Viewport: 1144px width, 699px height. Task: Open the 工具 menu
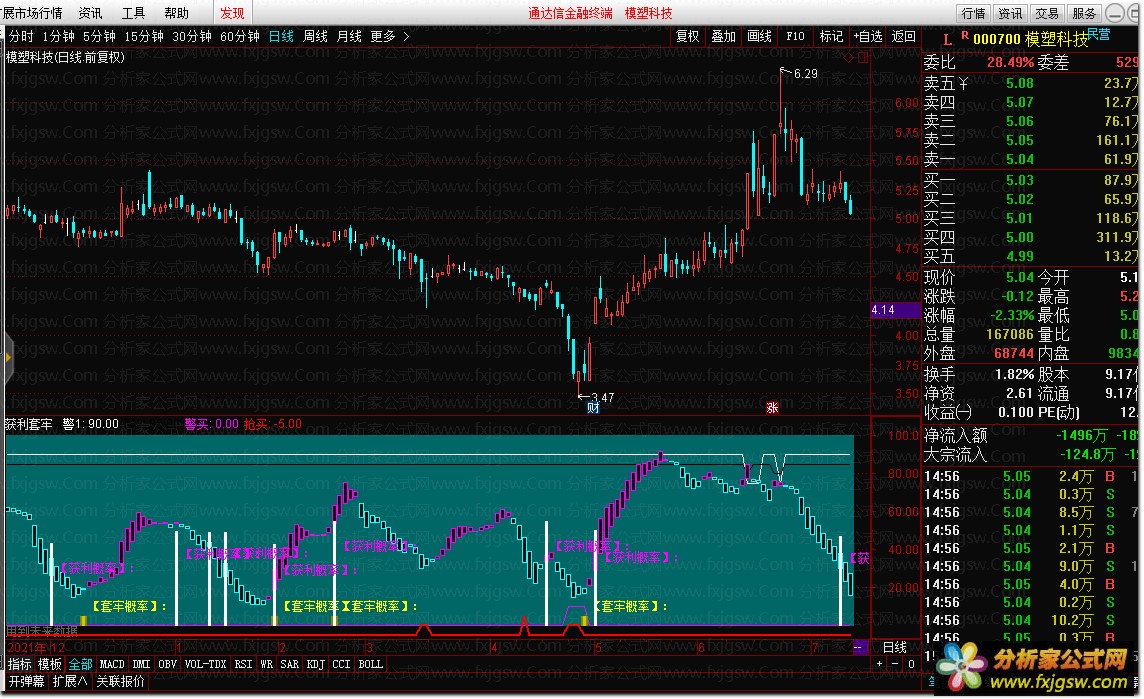133,13
